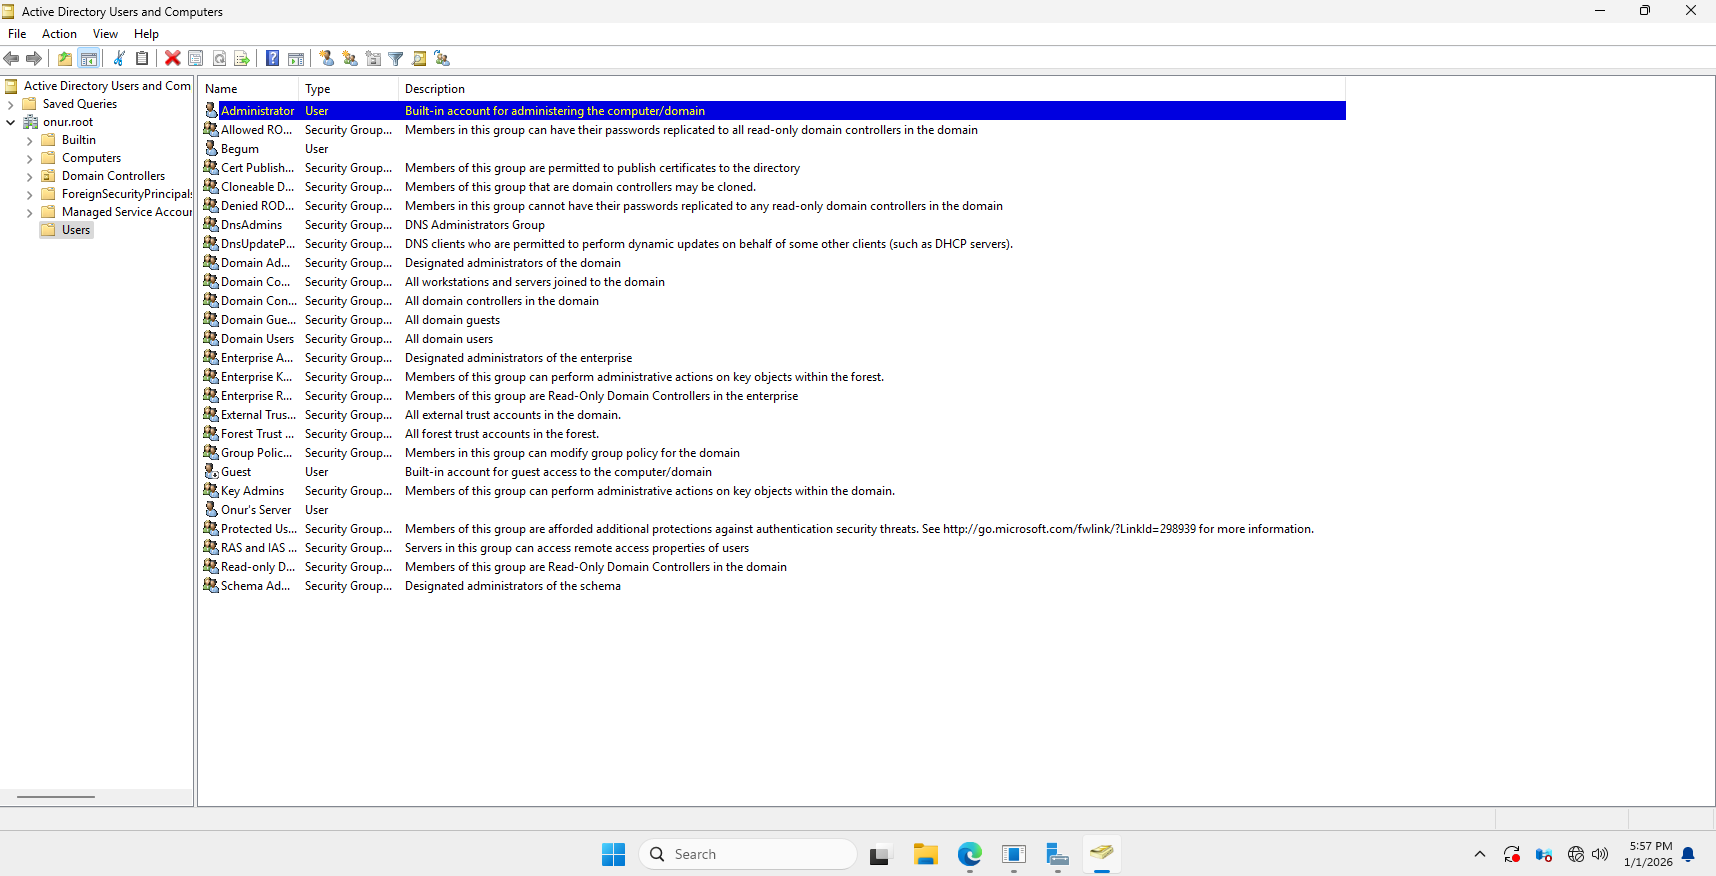
Task: Open the Help menu
Action: coord(146,34)
